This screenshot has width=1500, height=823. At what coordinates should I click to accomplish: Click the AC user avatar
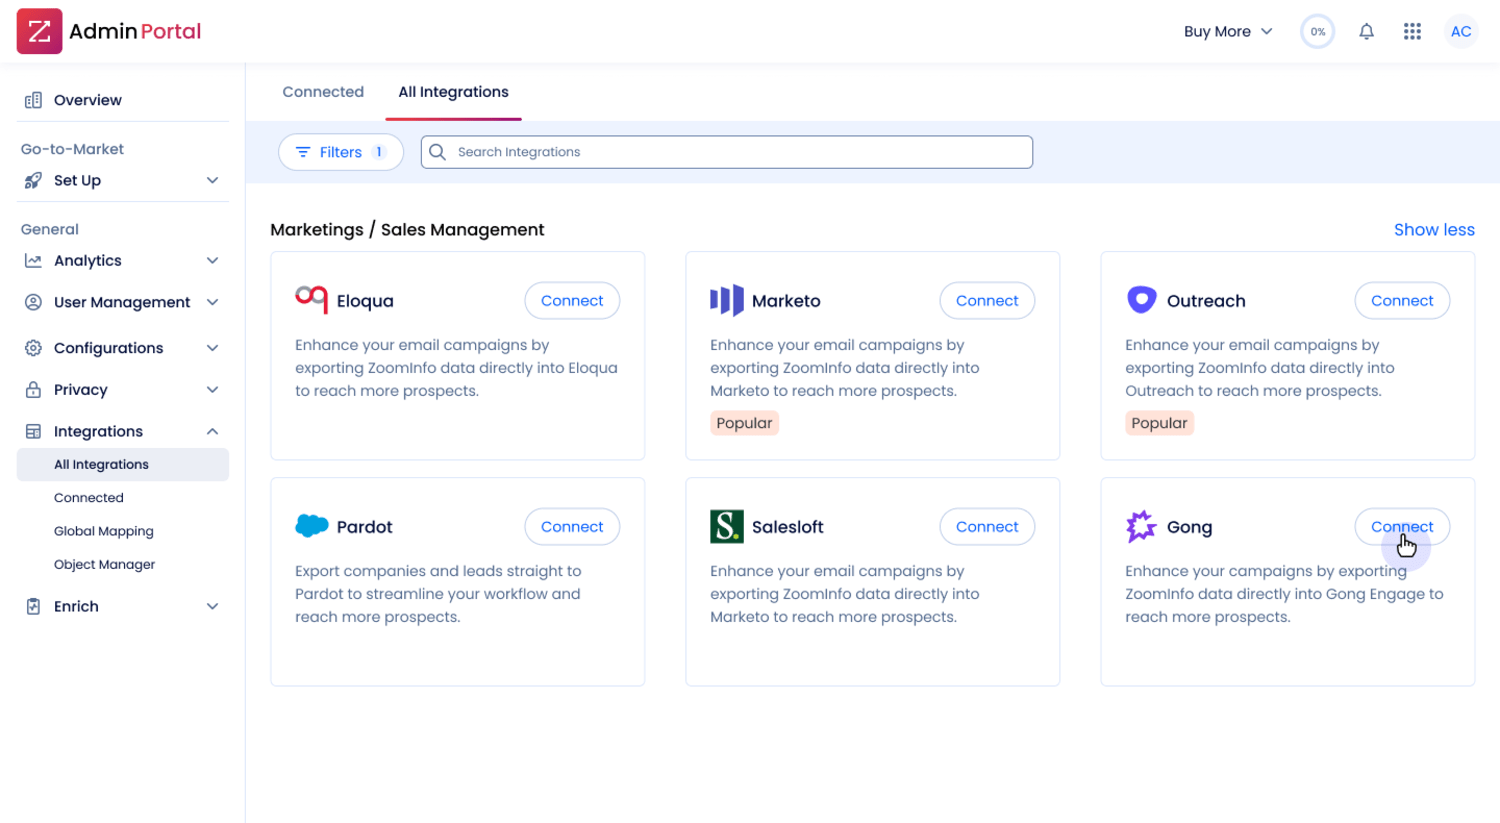pyautogui.click(x=1460, y=32)
